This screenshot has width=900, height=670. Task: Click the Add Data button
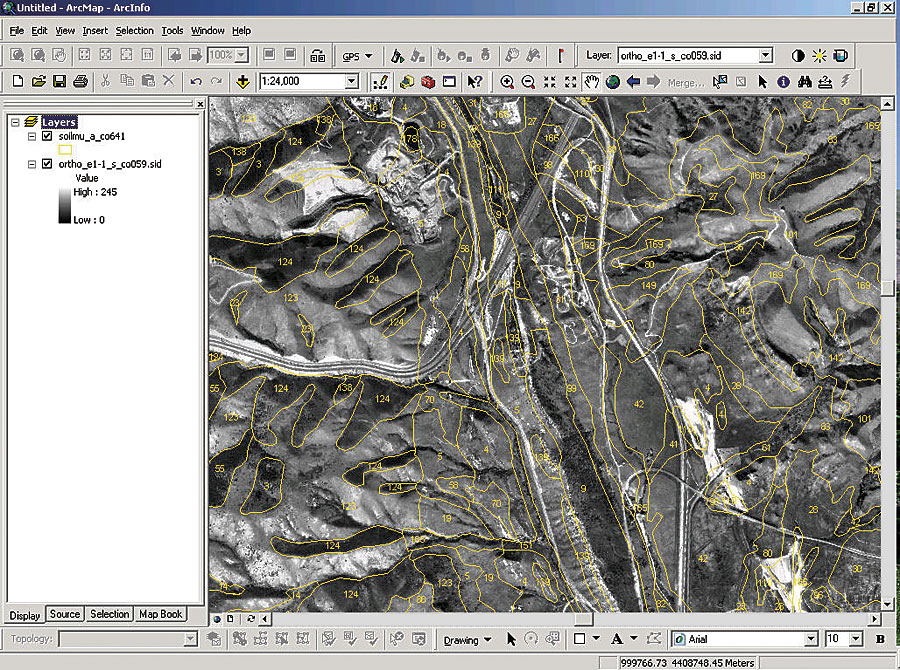243,82
